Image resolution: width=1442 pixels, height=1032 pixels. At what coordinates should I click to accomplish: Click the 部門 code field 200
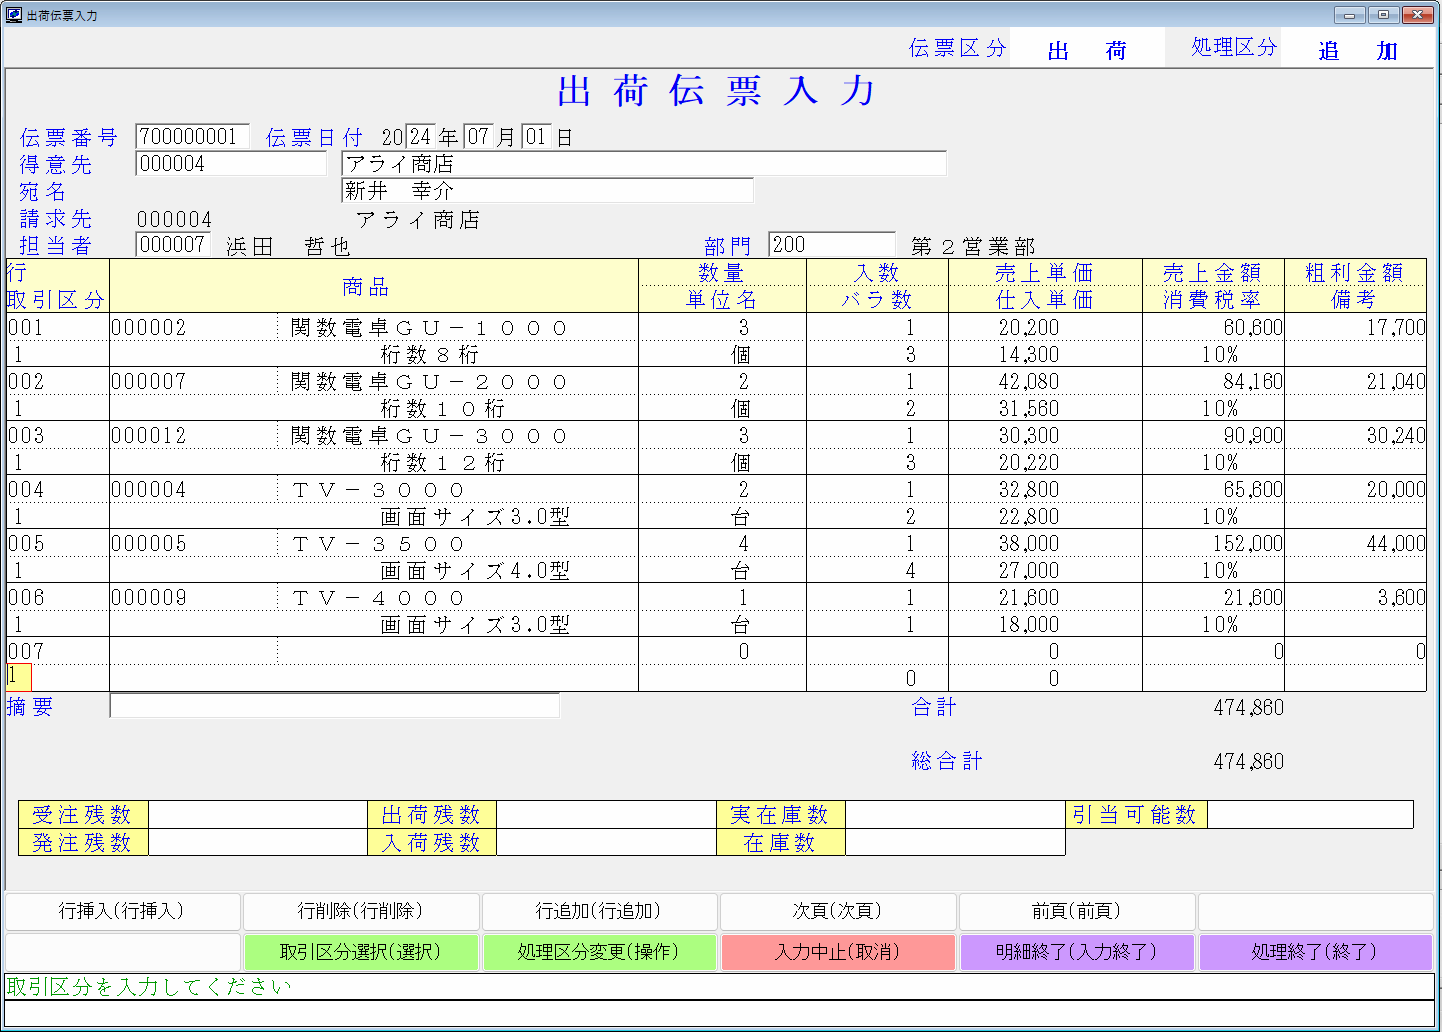pos(832,245)
